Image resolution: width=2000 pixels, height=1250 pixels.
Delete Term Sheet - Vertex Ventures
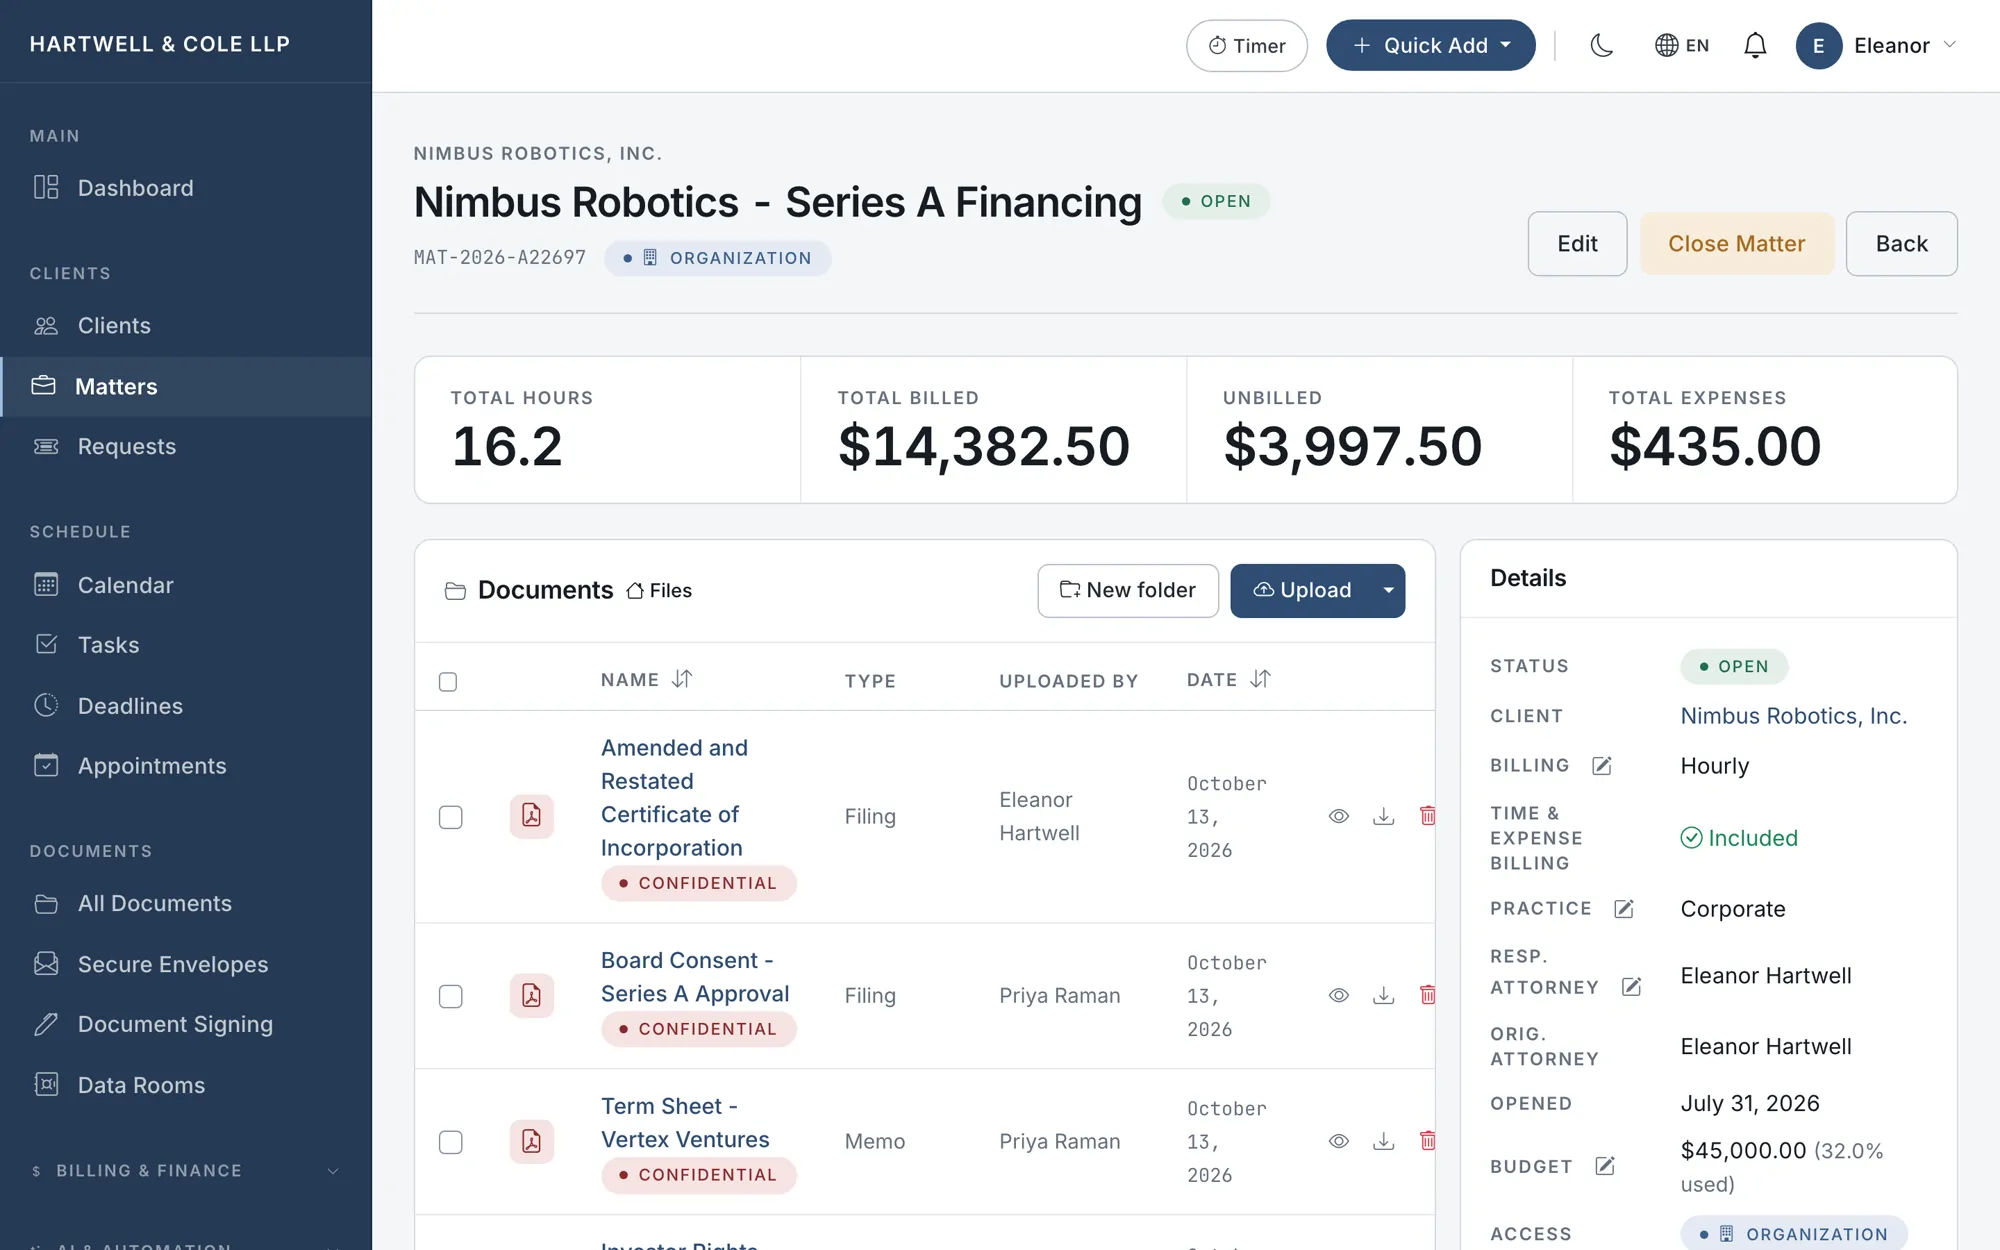[1427, 1141]
